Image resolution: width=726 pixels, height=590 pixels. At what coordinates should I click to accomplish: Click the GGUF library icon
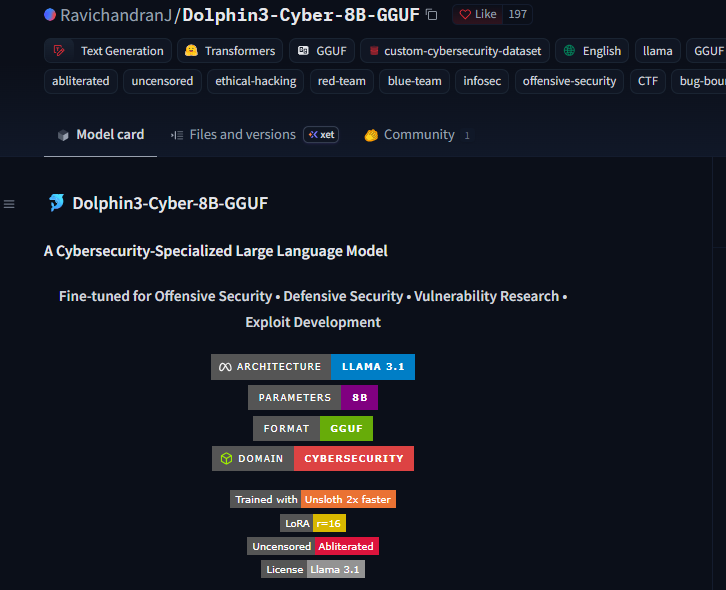point(303,50)
